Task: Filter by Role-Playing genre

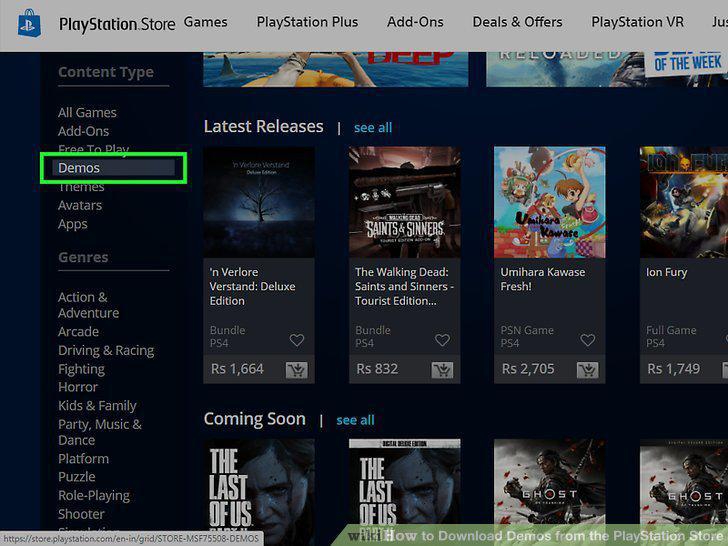Action: (94, 495)
